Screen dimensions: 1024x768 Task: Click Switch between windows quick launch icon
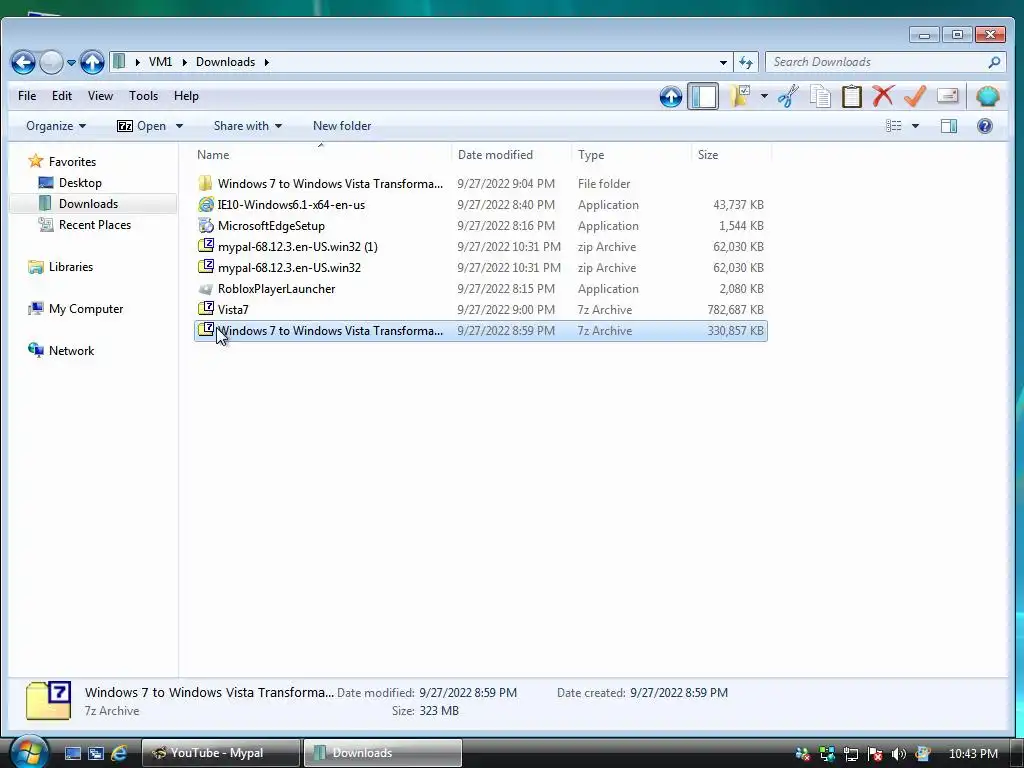[x=96, y=753]
